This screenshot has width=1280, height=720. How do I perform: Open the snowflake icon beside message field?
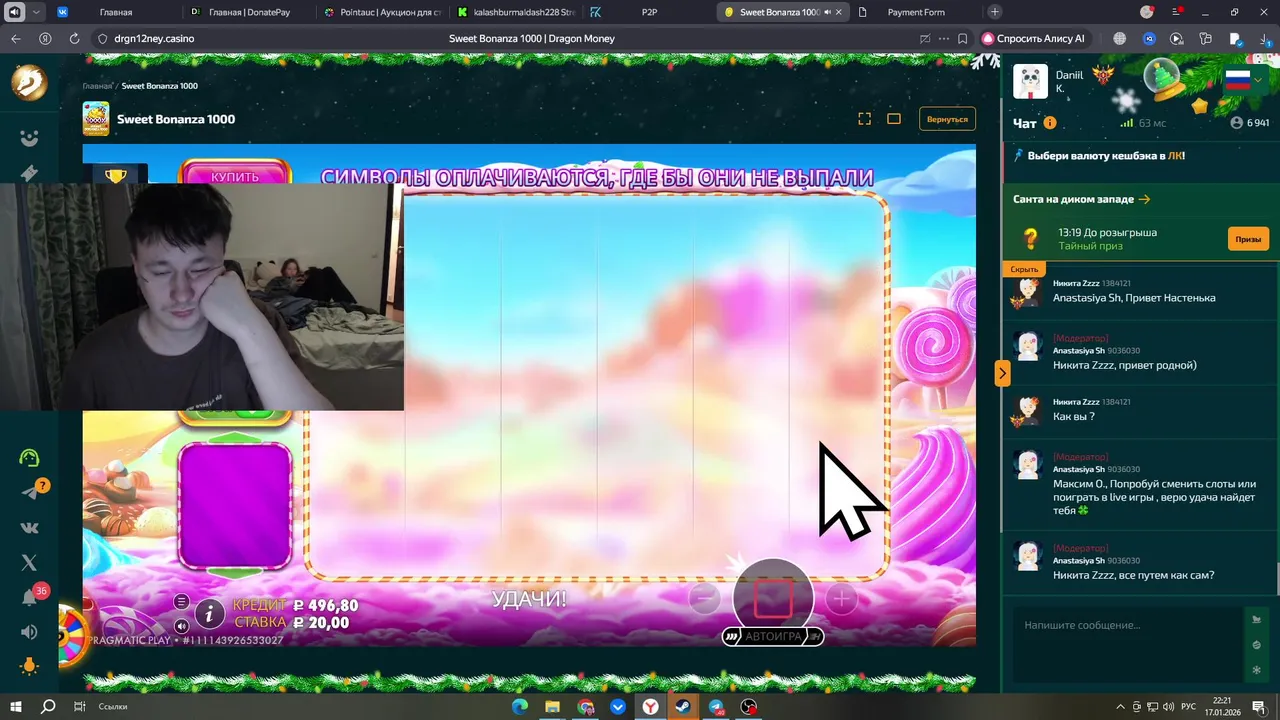[1257, 669]
